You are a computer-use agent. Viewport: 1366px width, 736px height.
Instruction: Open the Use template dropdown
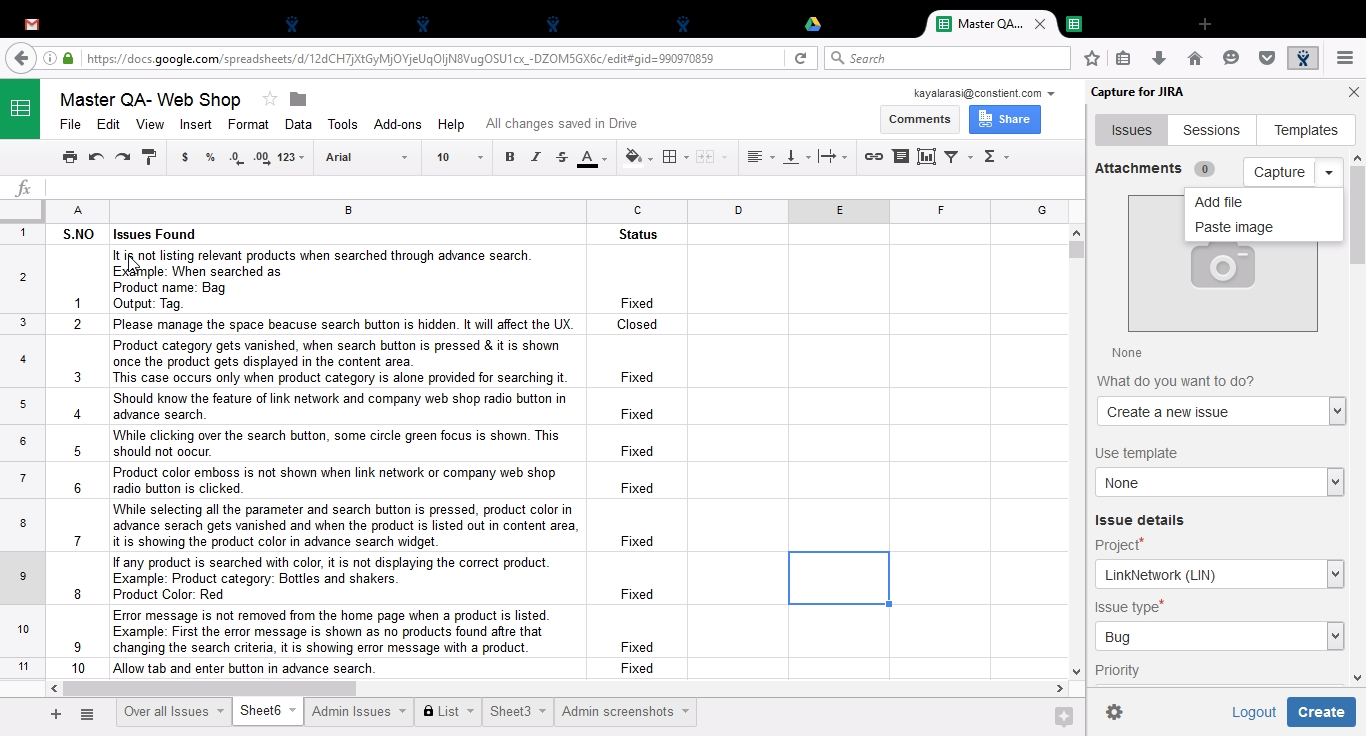[x=1220, y=482]
